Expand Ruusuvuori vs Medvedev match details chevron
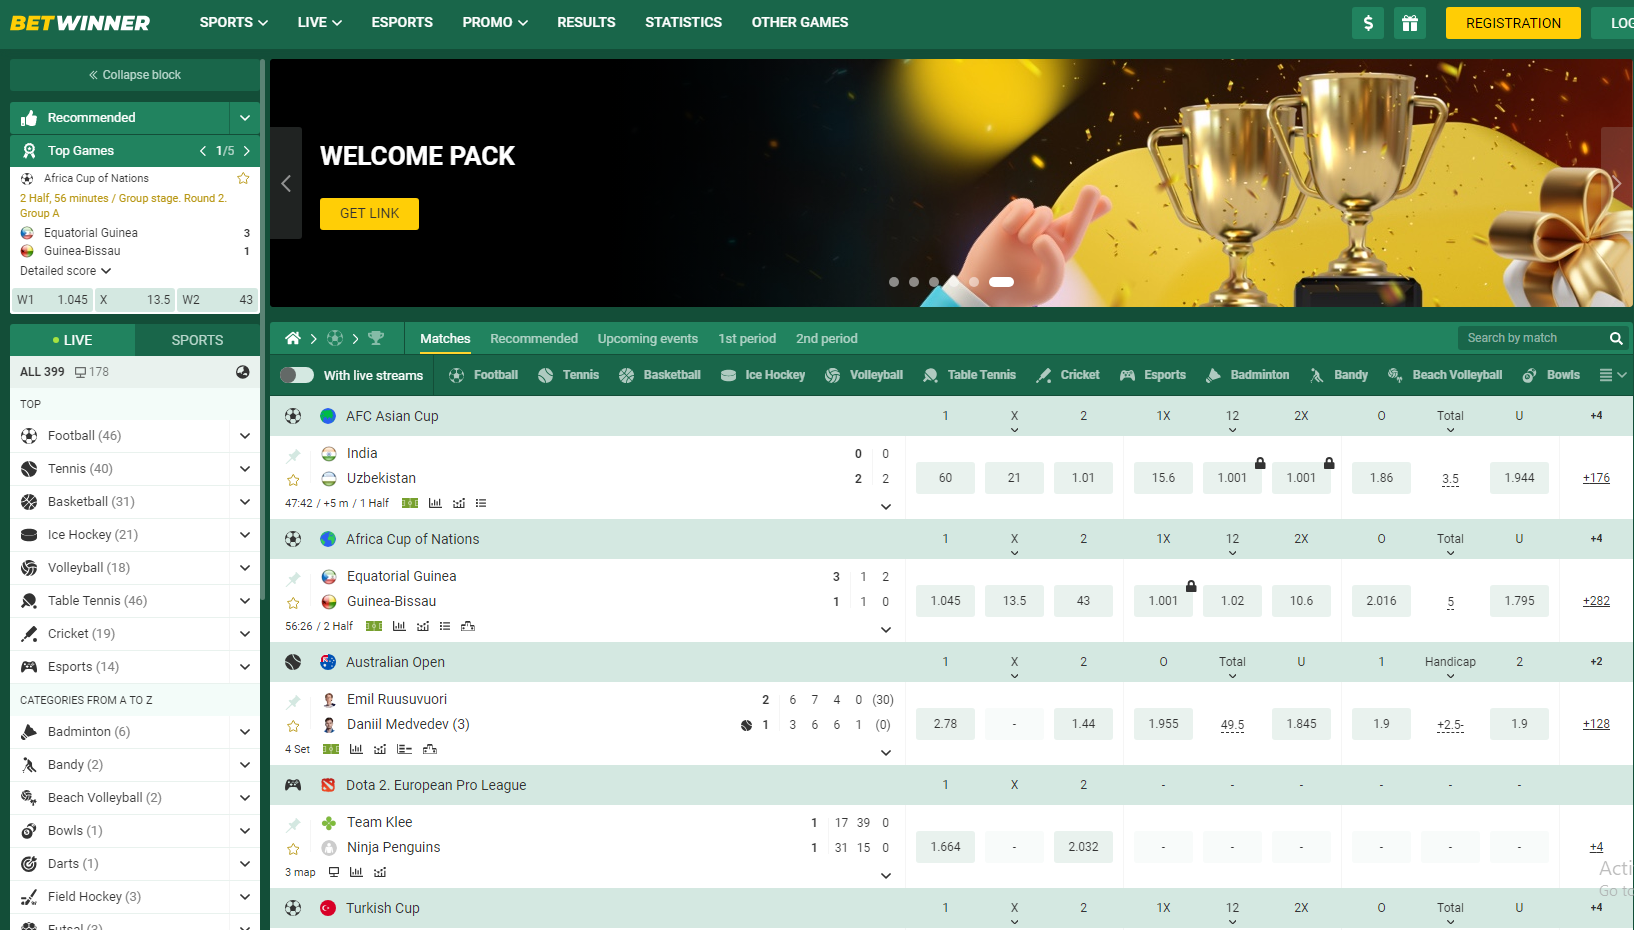 885,752
